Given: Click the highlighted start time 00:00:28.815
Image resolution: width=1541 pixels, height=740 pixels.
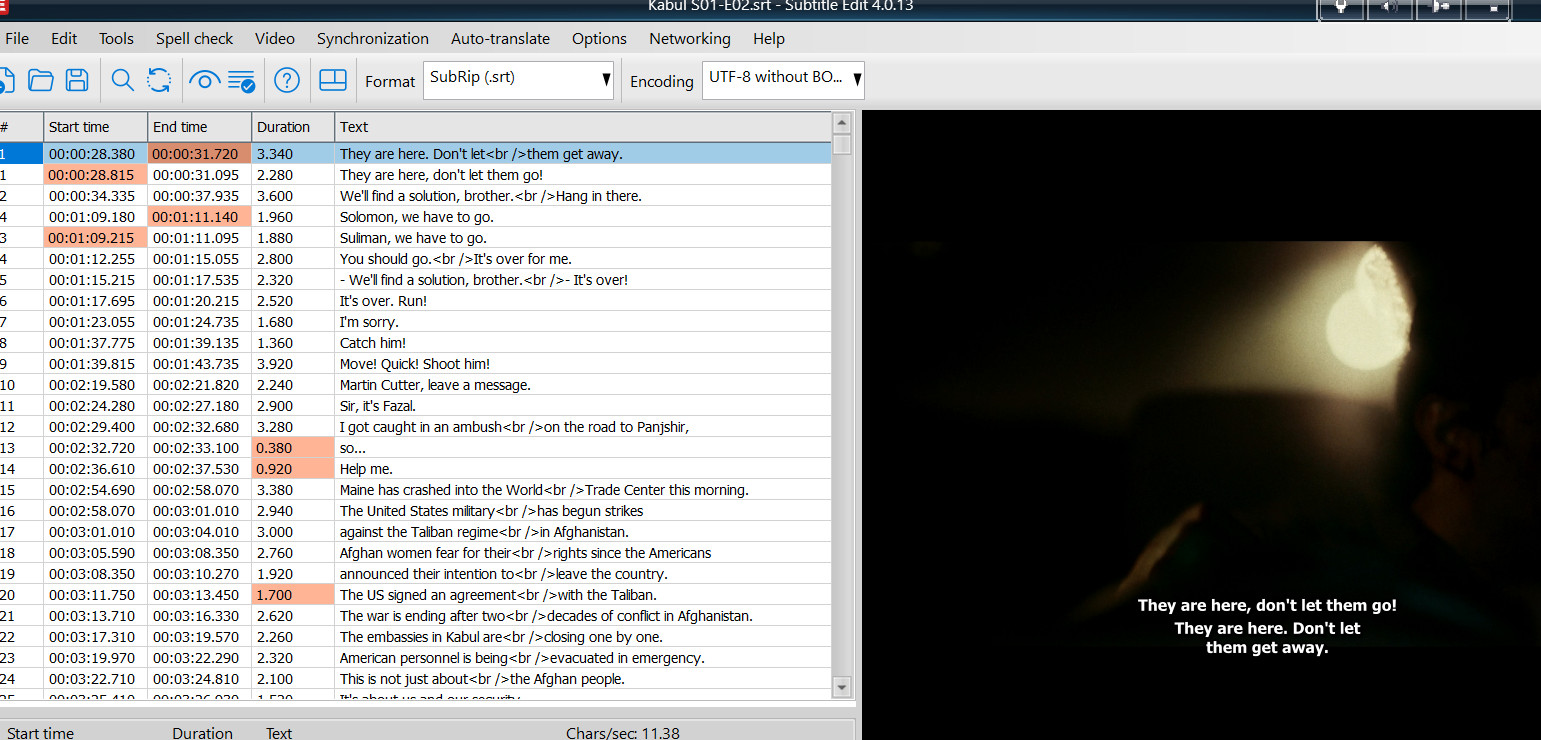Looking at the screenshot, I should [96, 175].
